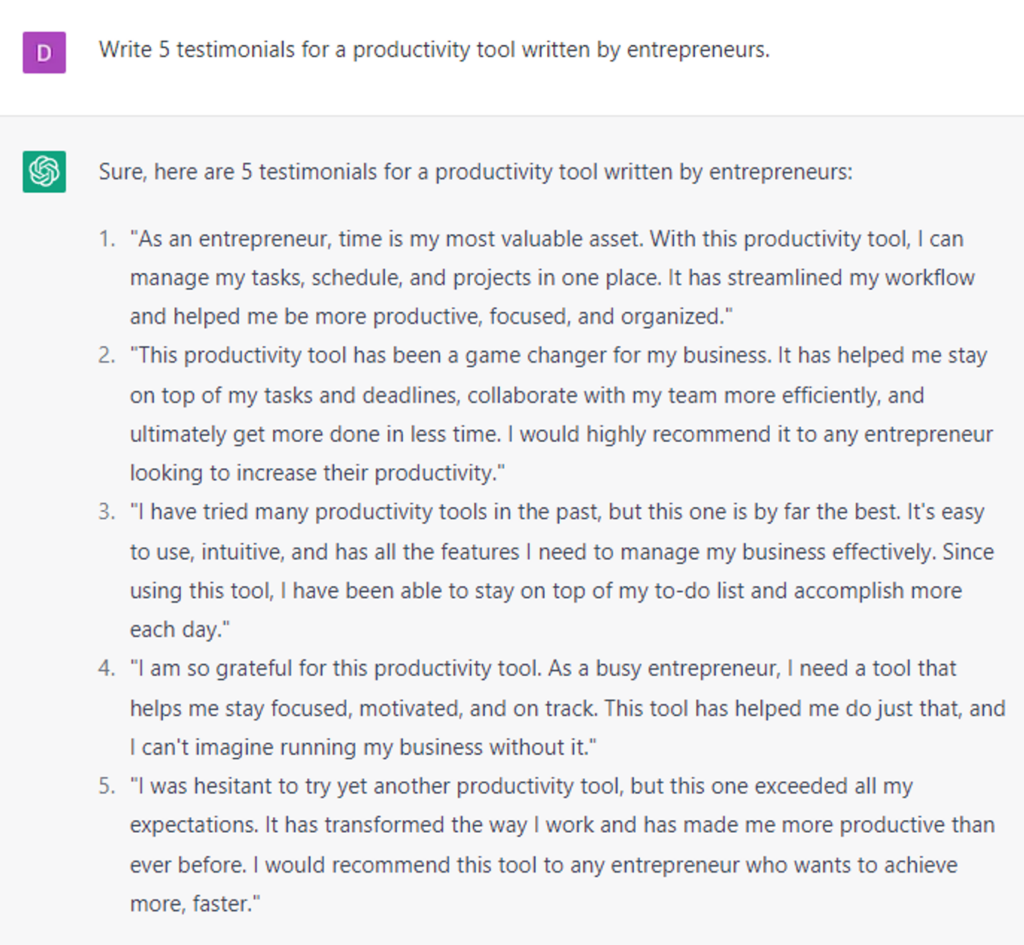Click the first testimonial starting "As an entrepreneur"

(x=552, y=278)
